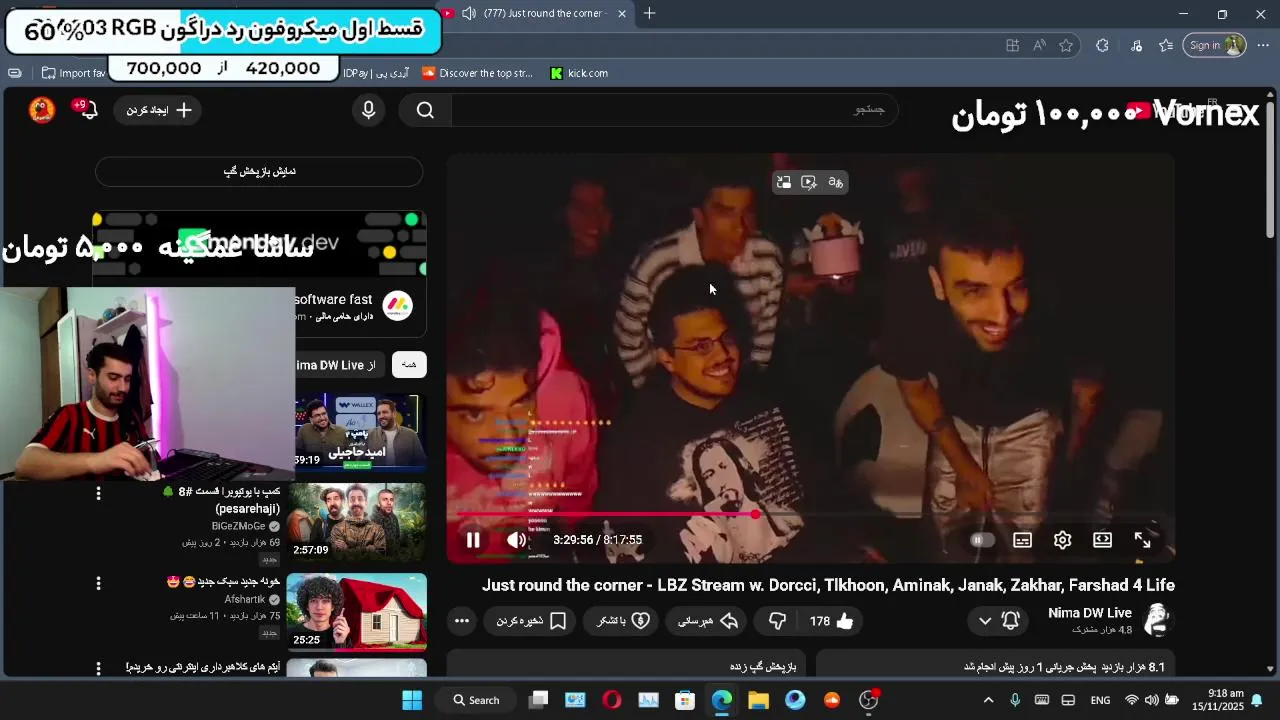Open the Discover the top str... bookmark
This screenshot has height=720, width=1280.
tap(477, 73)
